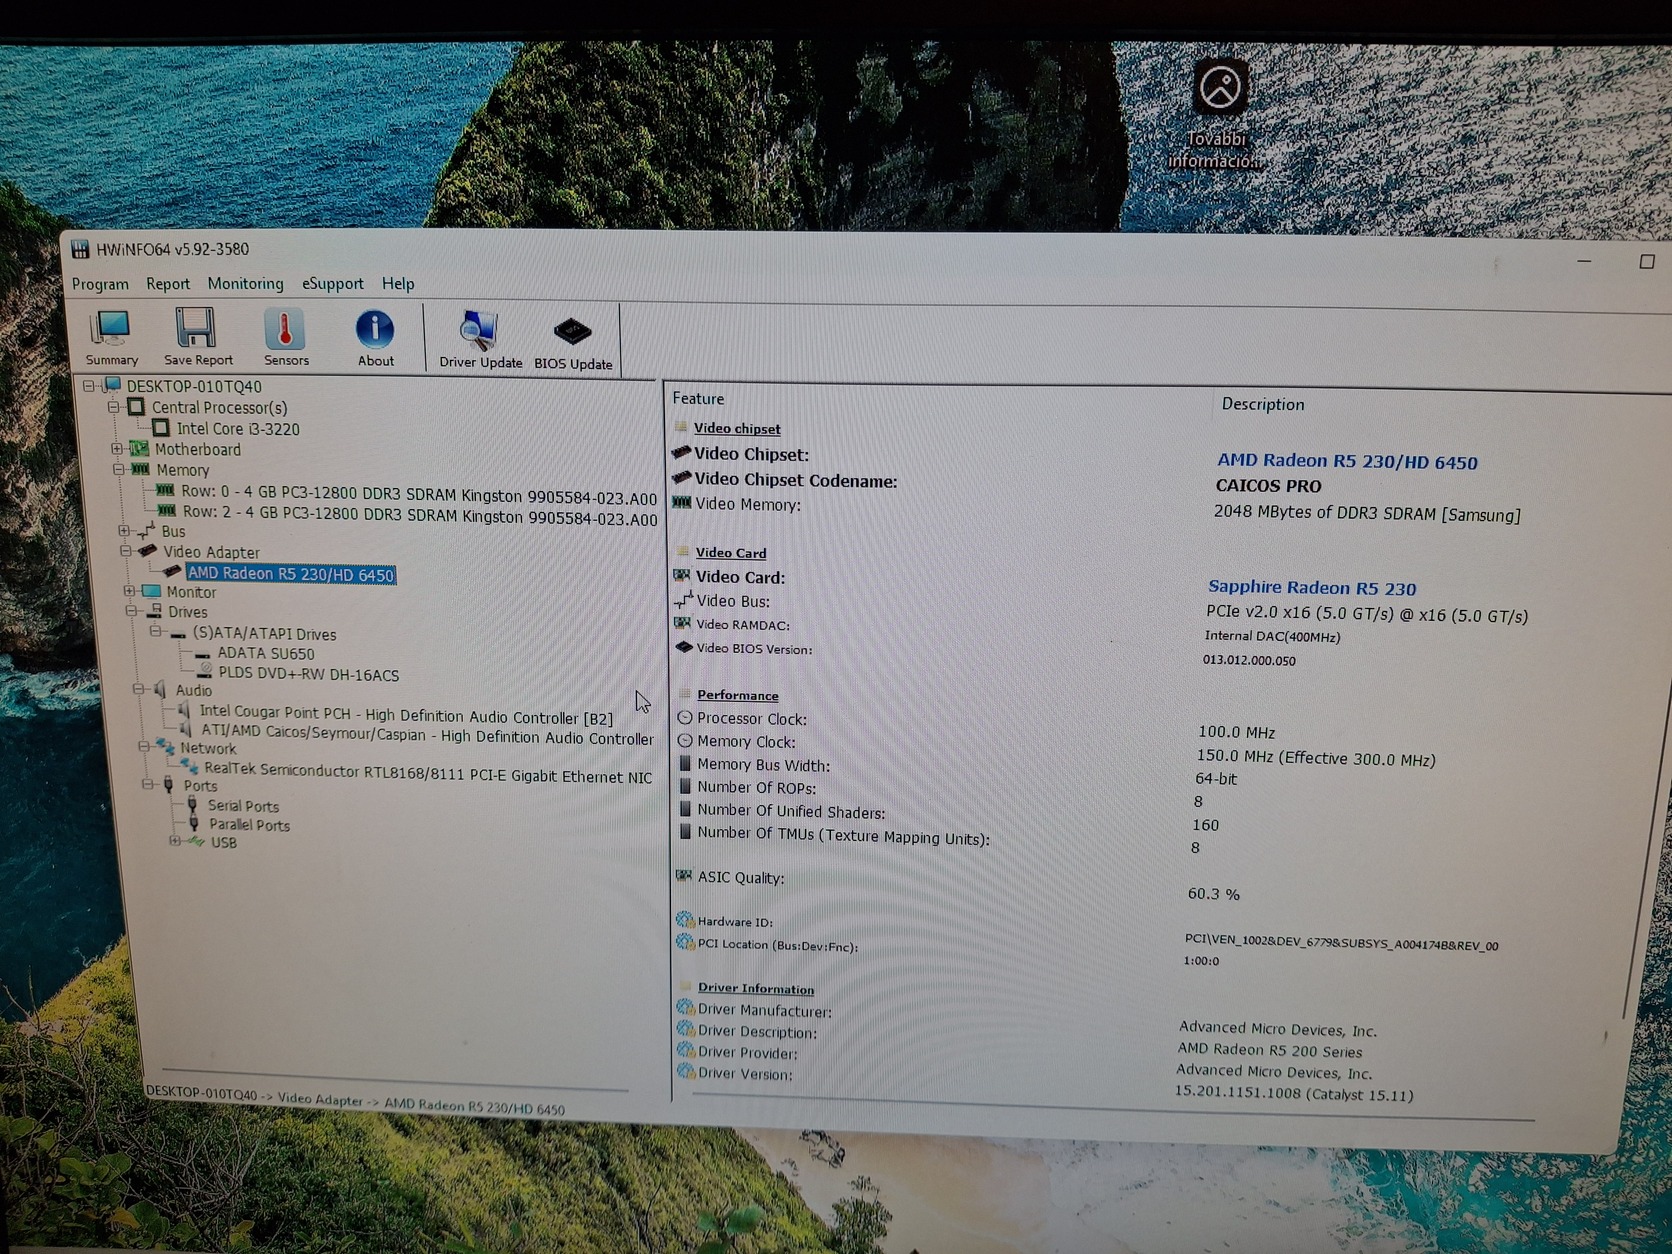The image size is (1672, 1254).
Task: Open the Program menu
Action: 100,284
